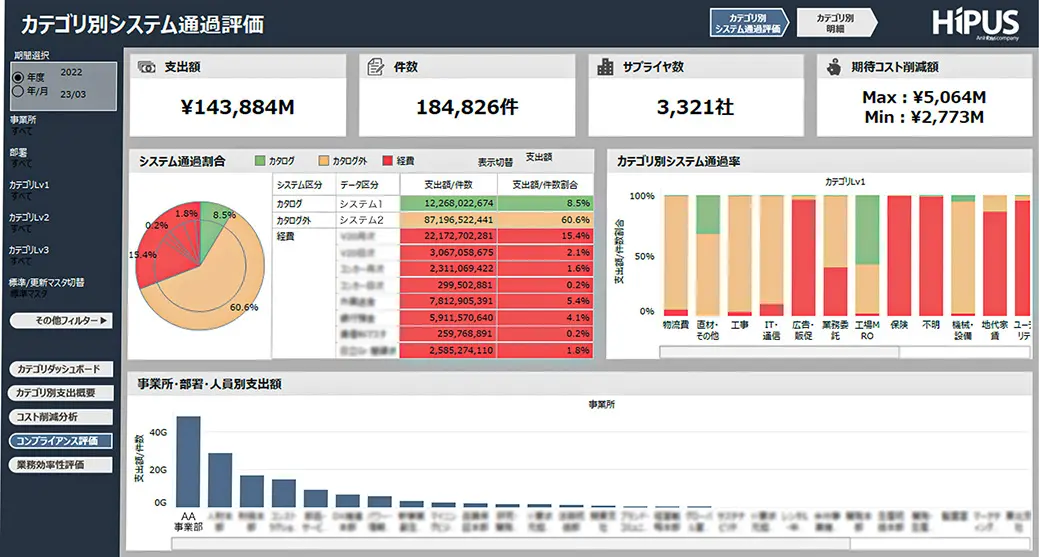Click the green カタログ legend swatch
The image size is (1039, 557).
click(260, 160)
